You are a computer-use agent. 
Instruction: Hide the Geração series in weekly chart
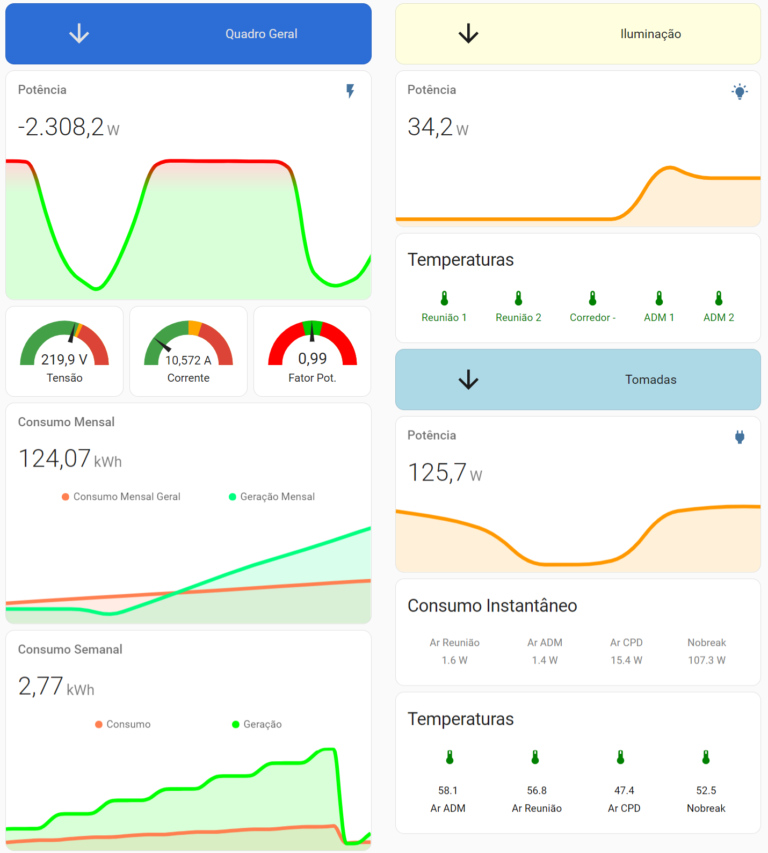click(x=256, y=724)
